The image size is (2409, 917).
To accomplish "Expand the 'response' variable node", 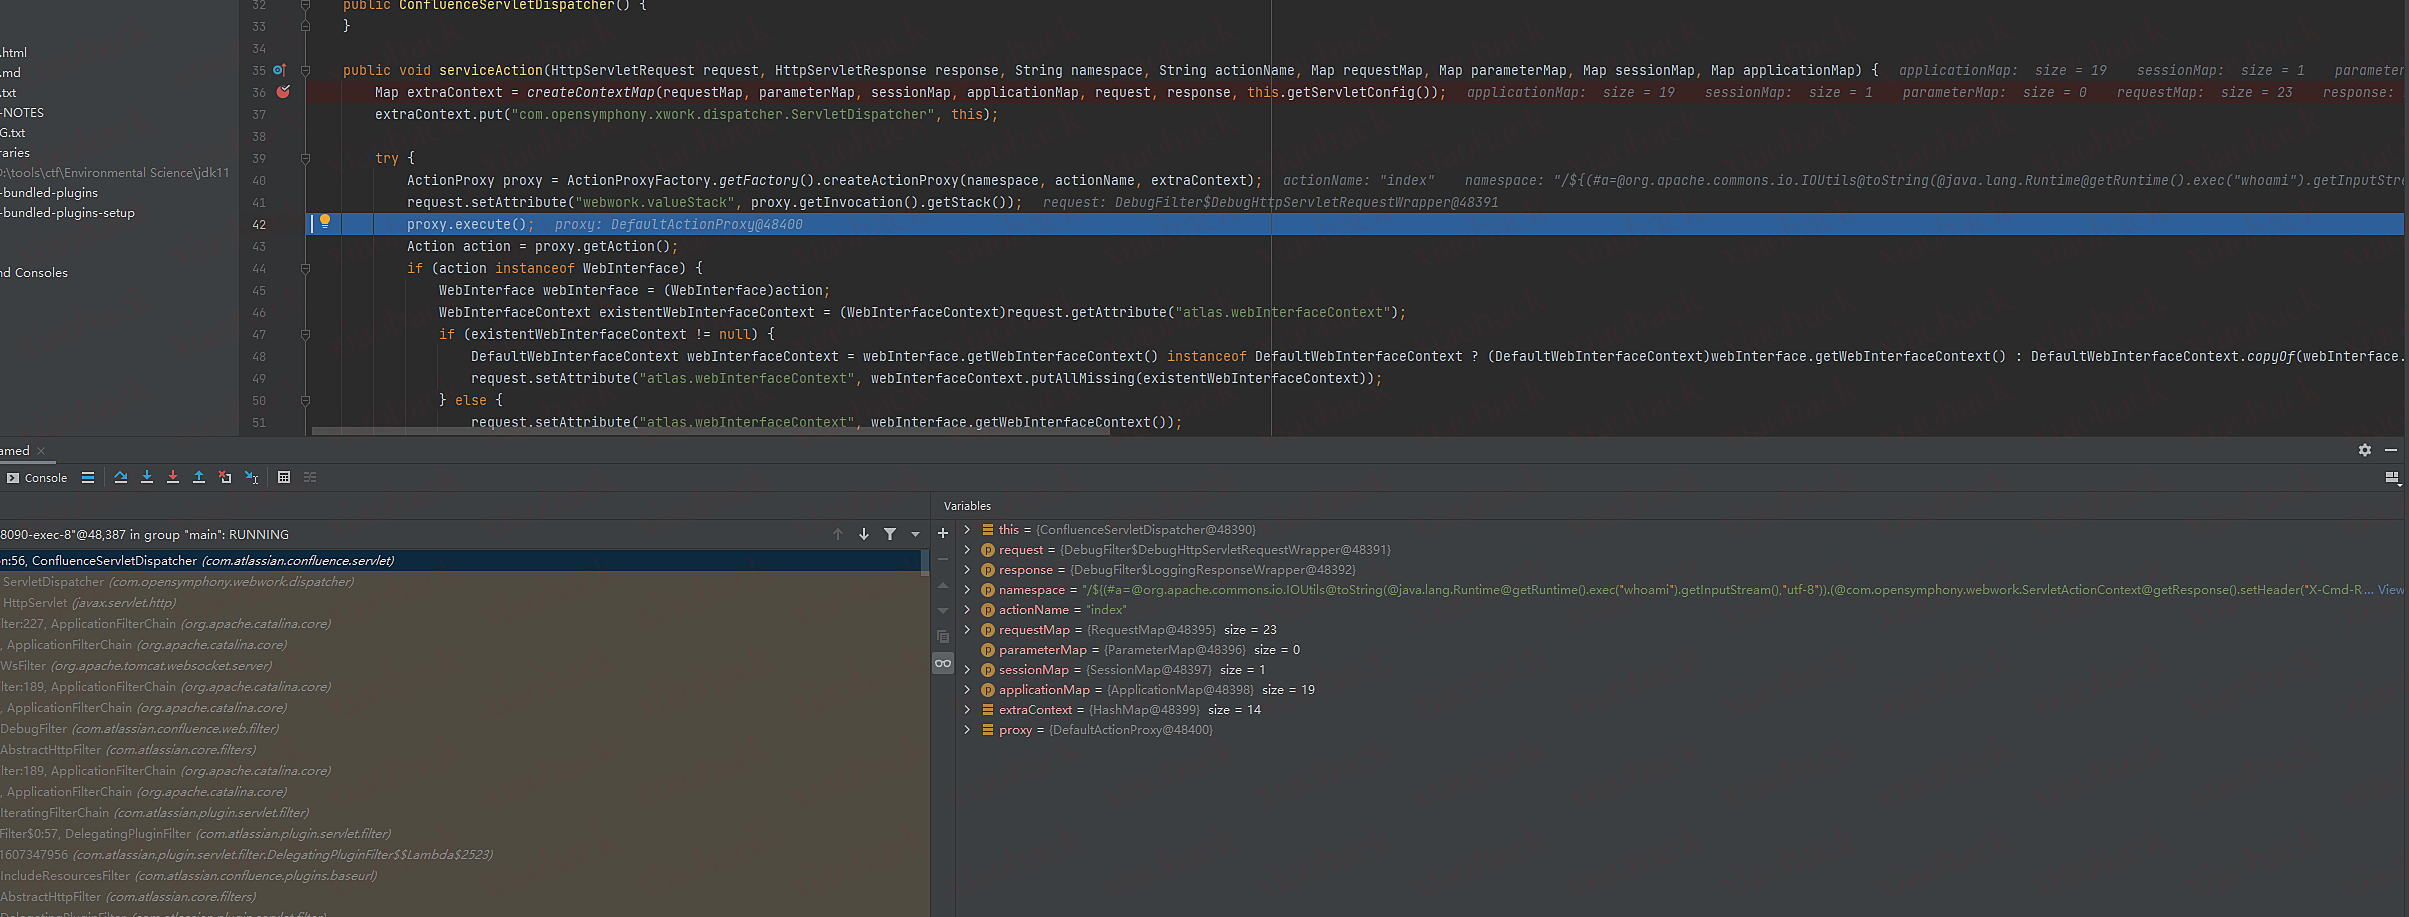I will [x=967, y=570].
